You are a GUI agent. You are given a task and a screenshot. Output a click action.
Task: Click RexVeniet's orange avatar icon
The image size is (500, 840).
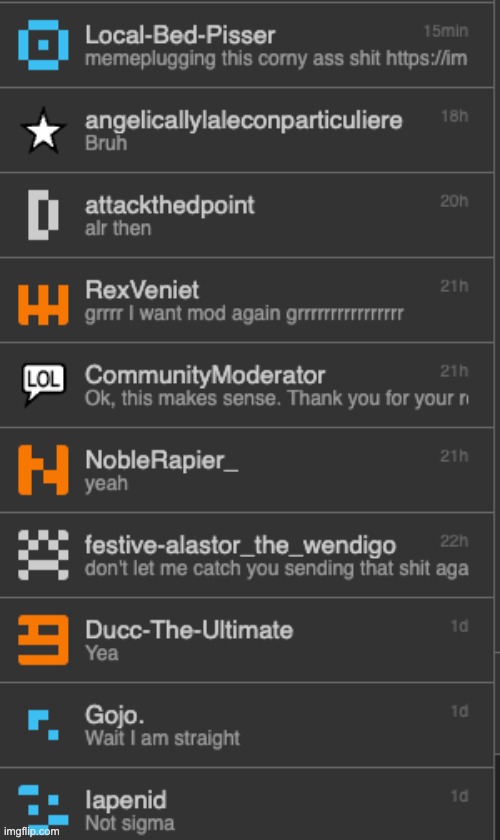(43, 305)
